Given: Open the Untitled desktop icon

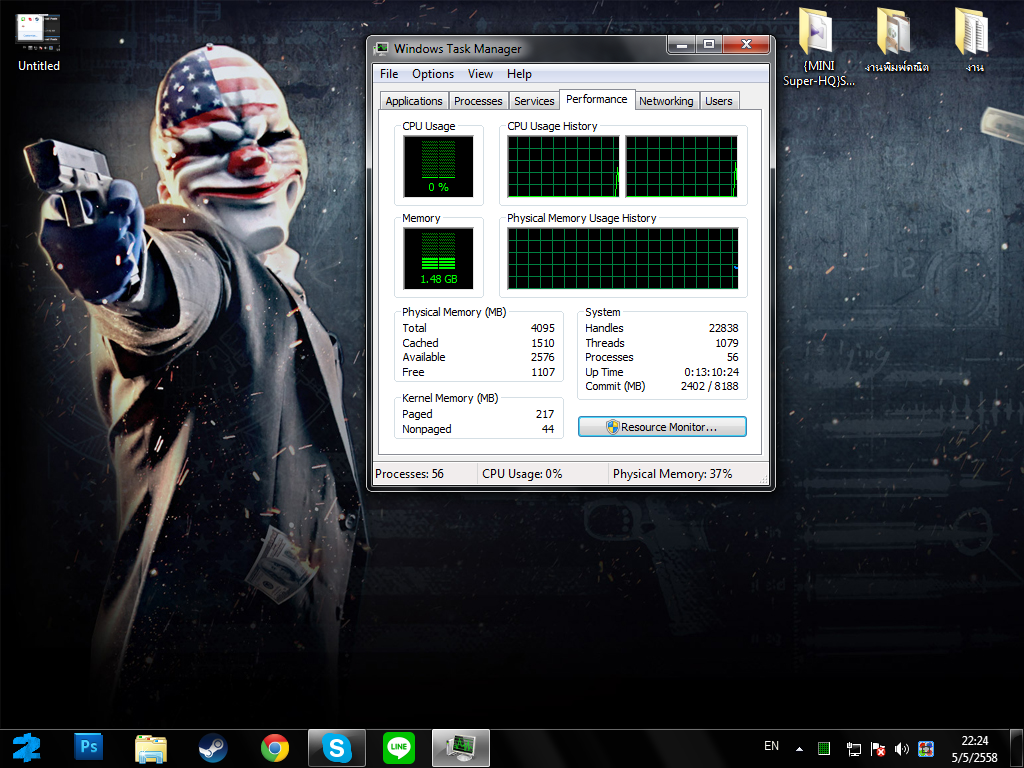Looking at the screenshot, I should [x=38, y=43].
